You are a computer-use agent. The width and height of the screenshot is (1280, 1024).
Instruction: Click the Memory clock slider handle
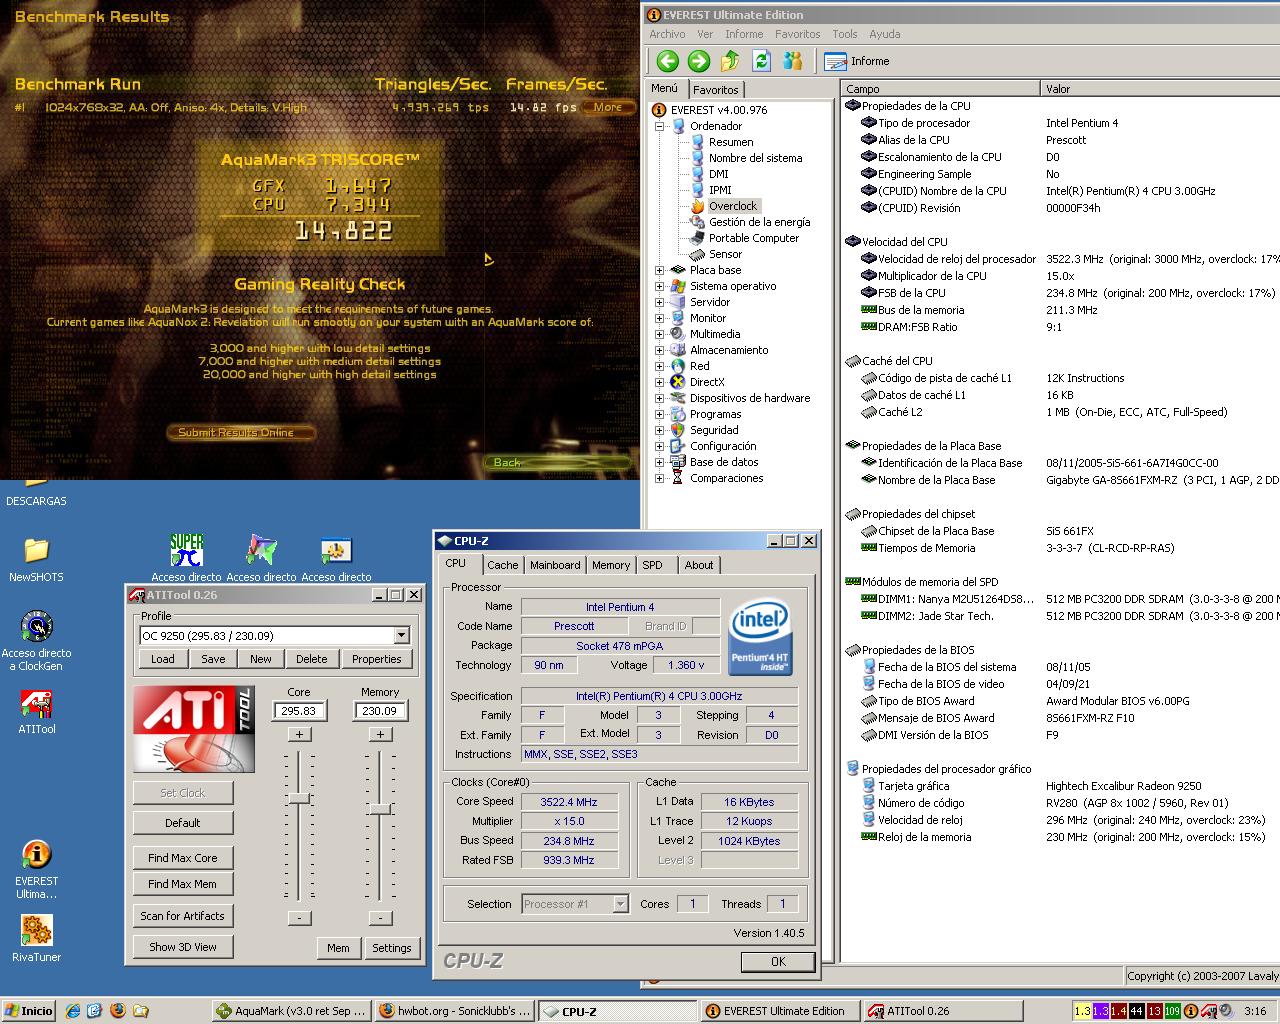tap(379, 808)
